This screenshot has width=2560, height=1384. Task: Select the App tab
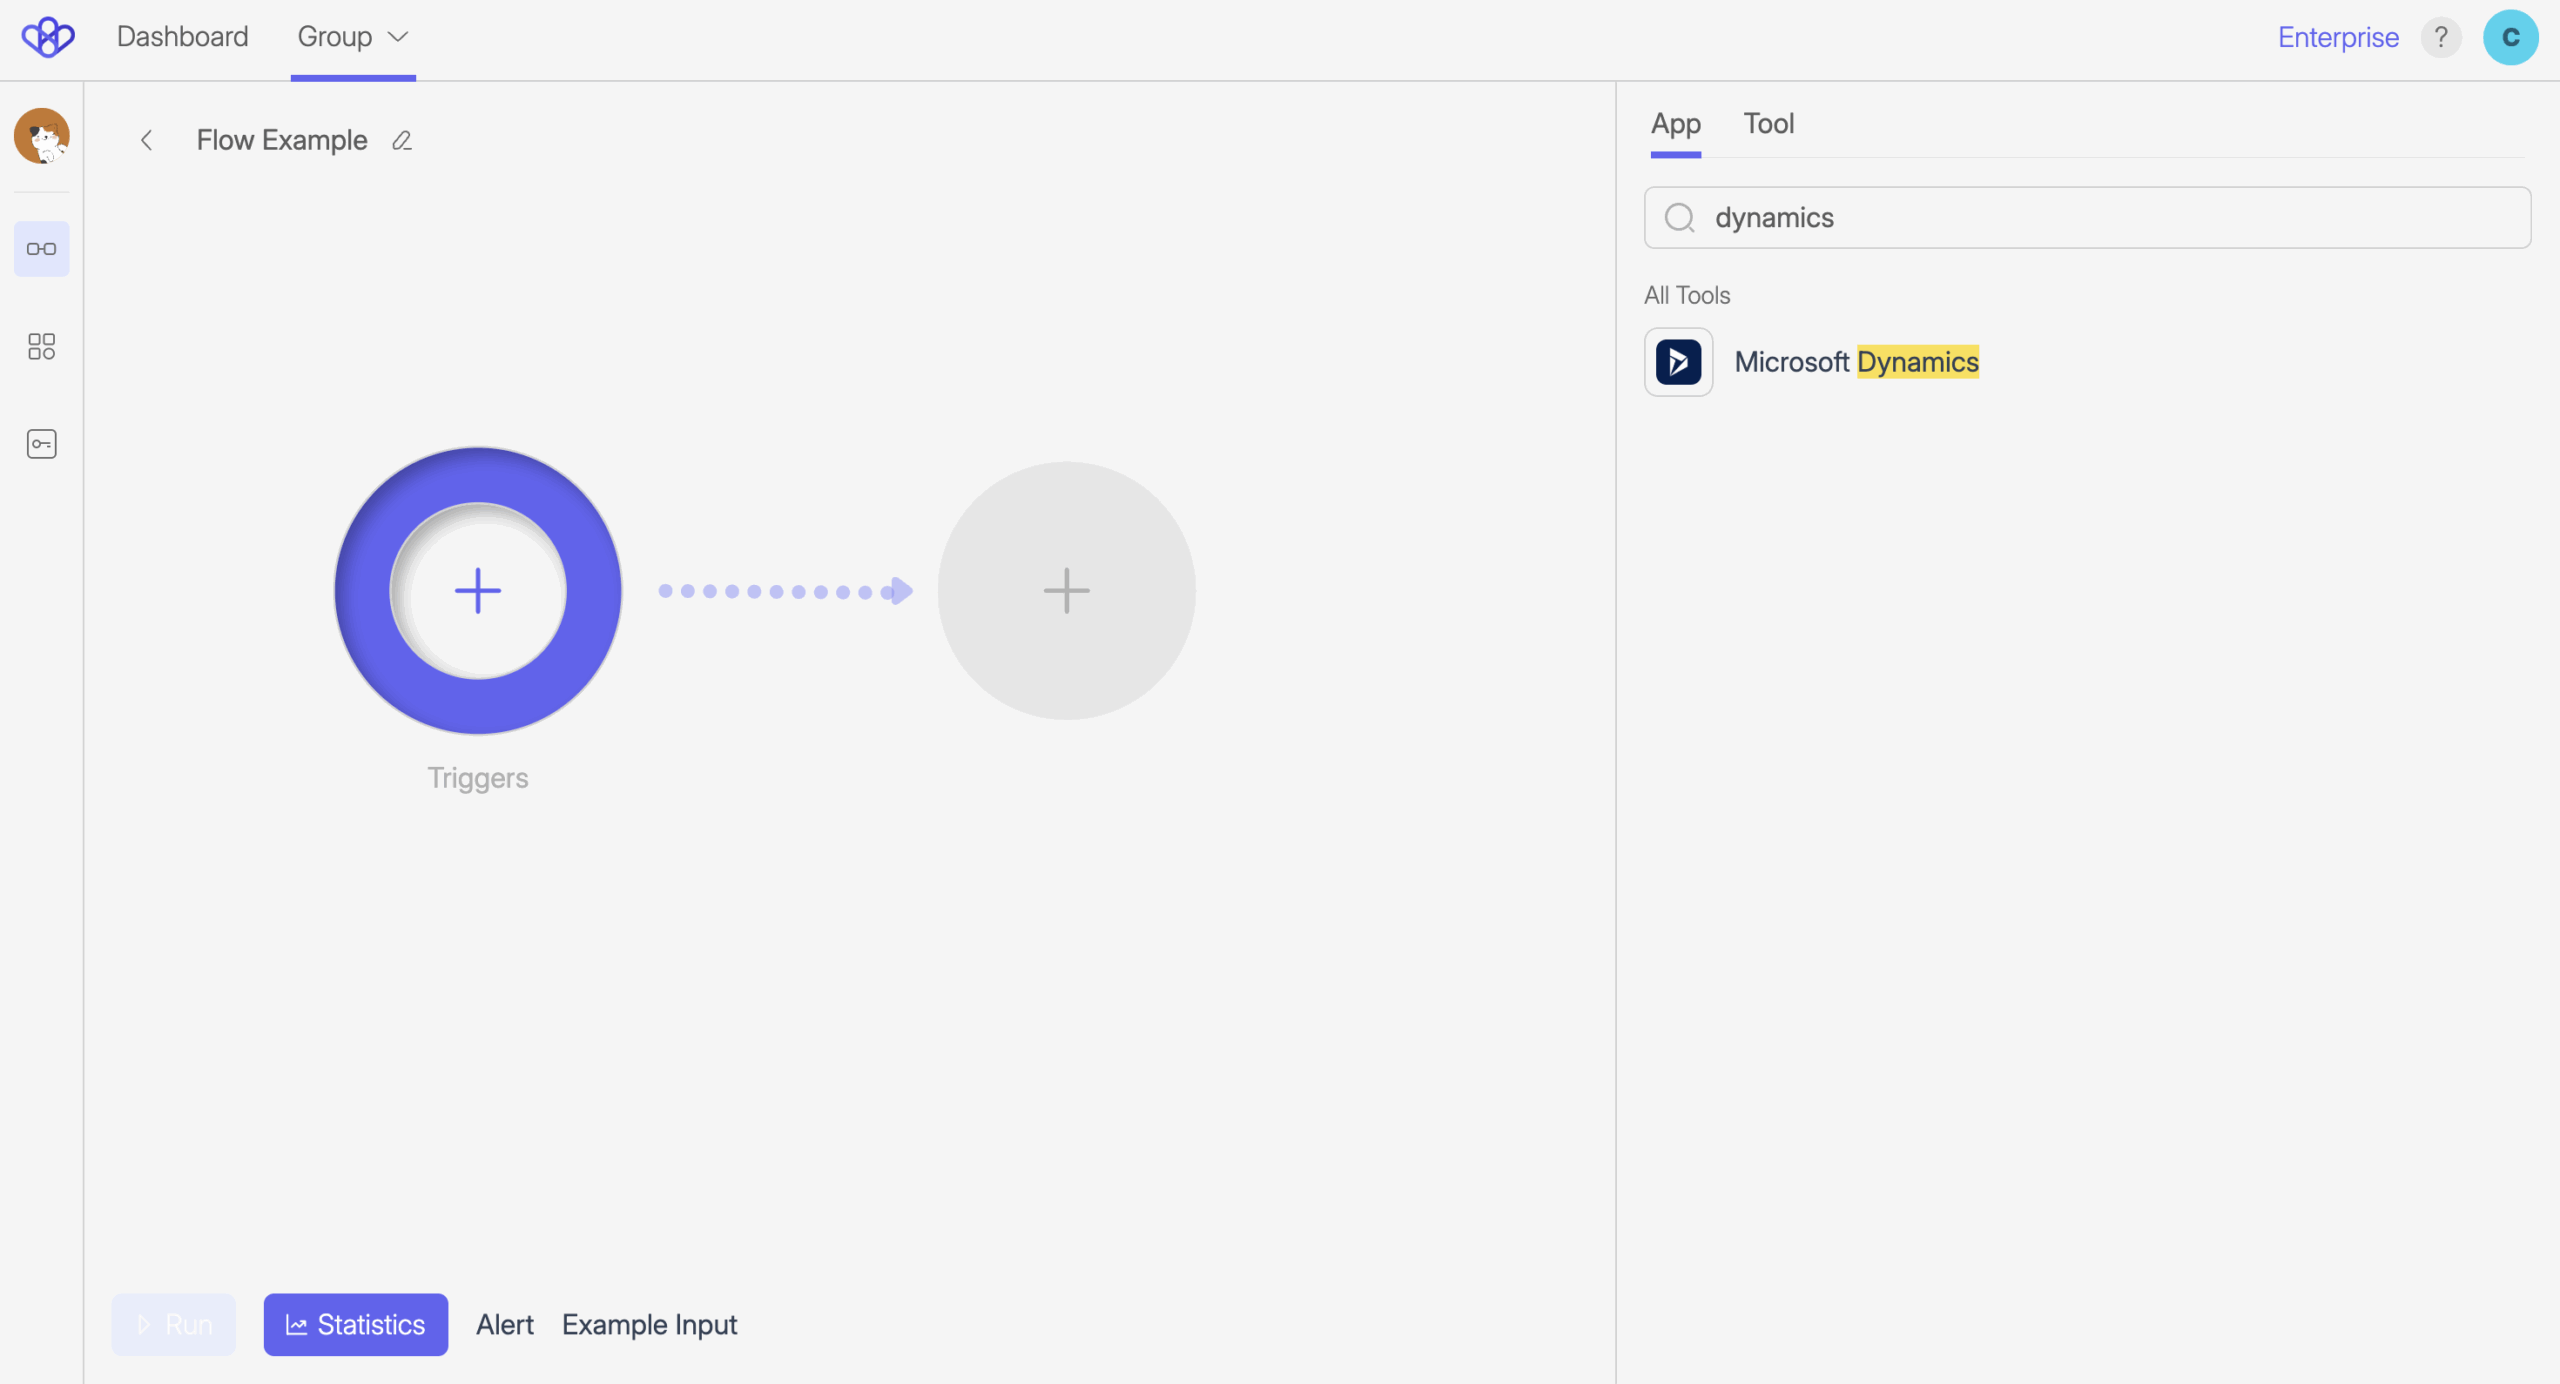pos(1675,124)
